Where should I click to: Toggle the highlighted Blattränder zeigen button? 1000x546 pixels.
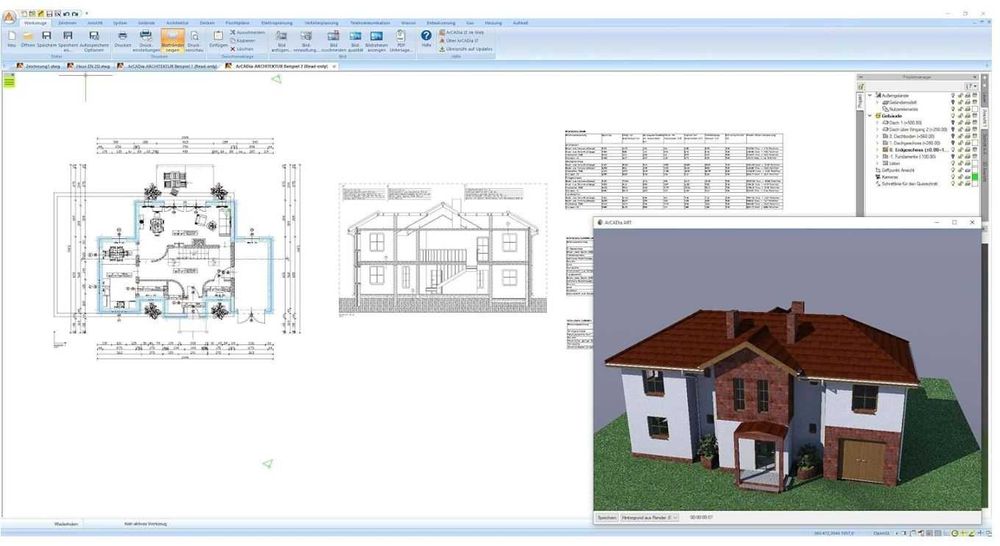(x=172, y=40)
